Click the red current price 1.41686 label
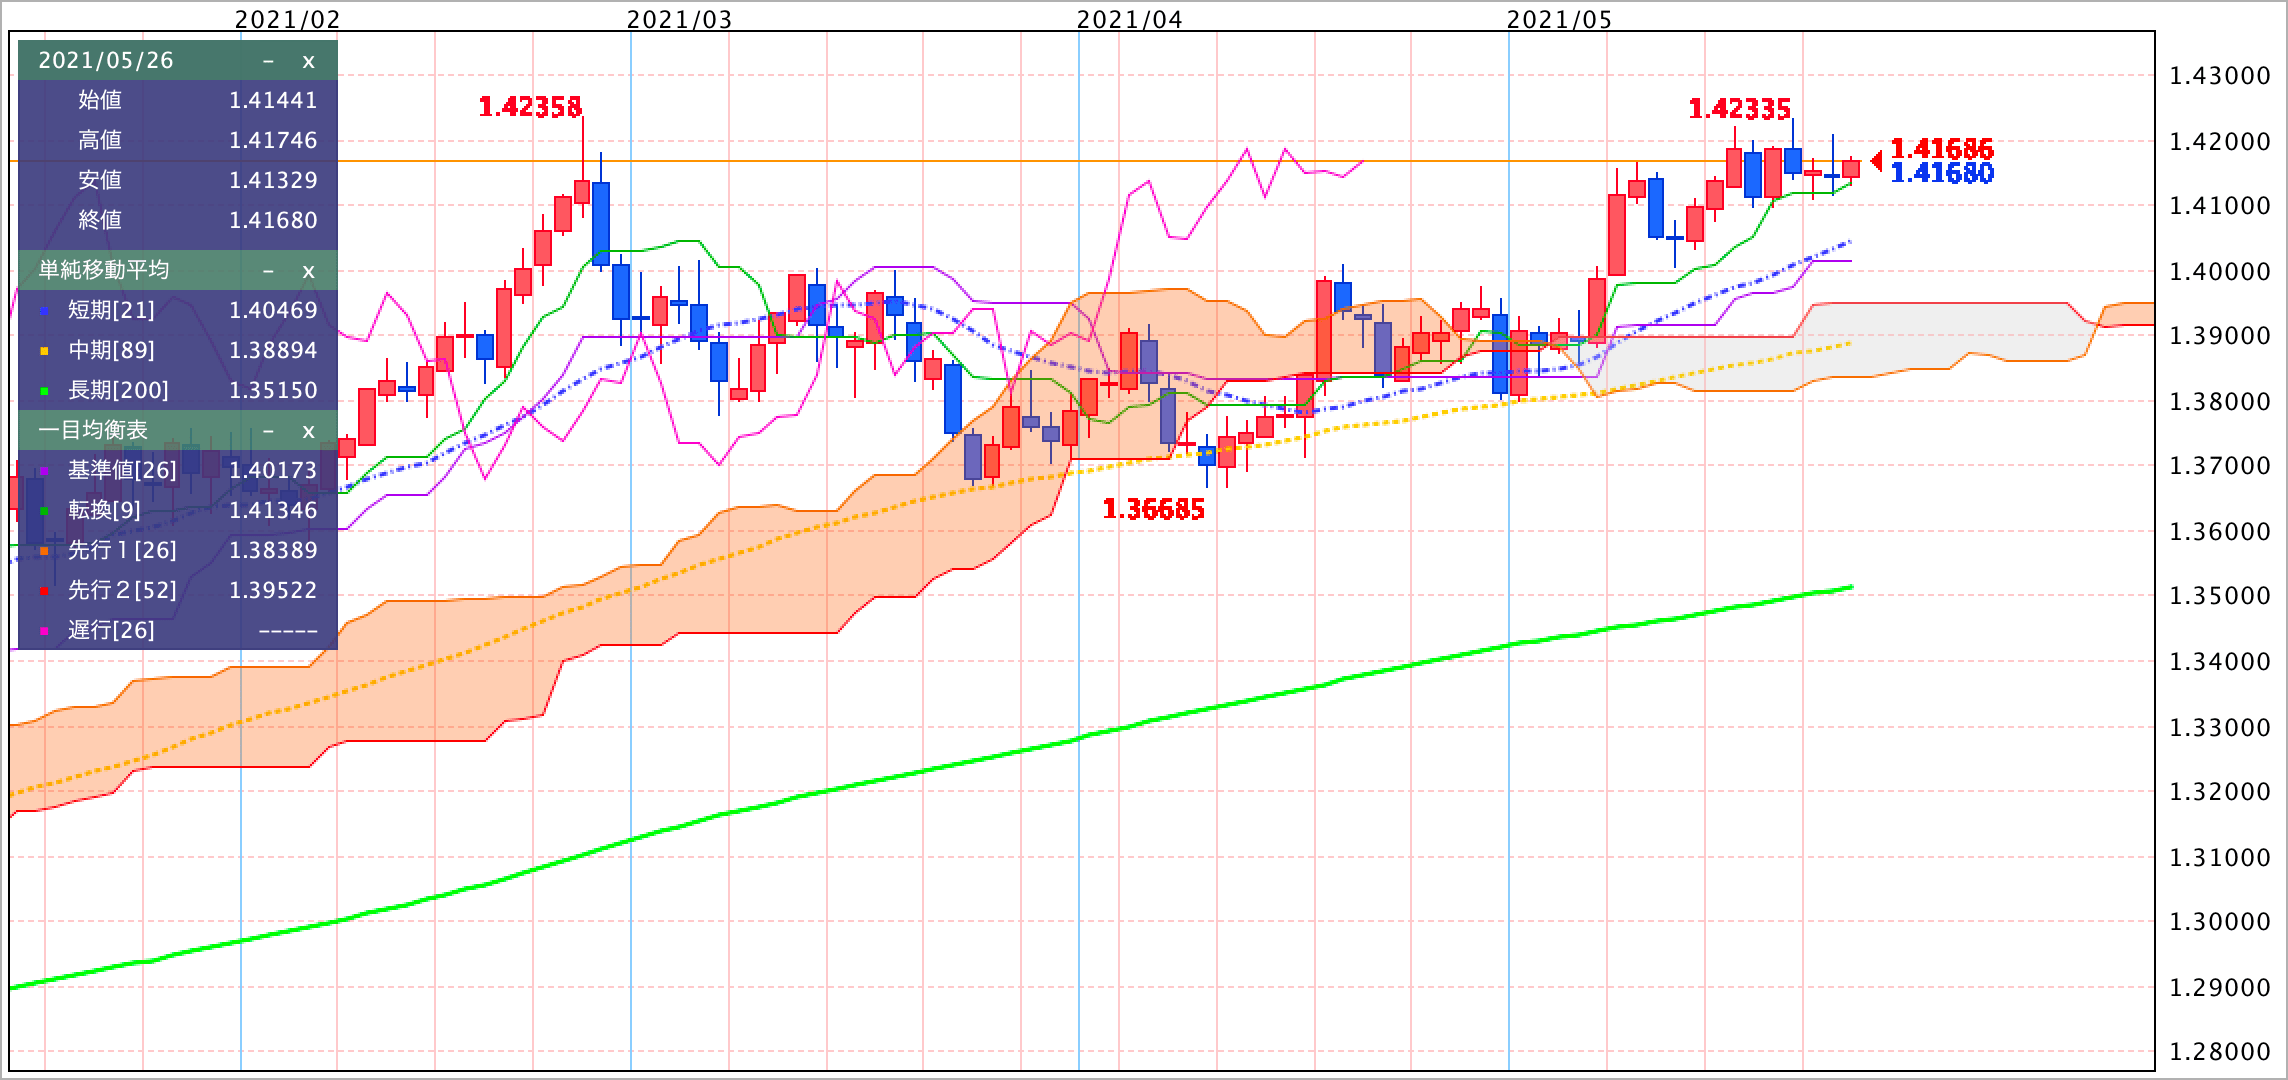This screenshot has width=2288, height=1080. pyautogui.click(x=1942, y=149)
